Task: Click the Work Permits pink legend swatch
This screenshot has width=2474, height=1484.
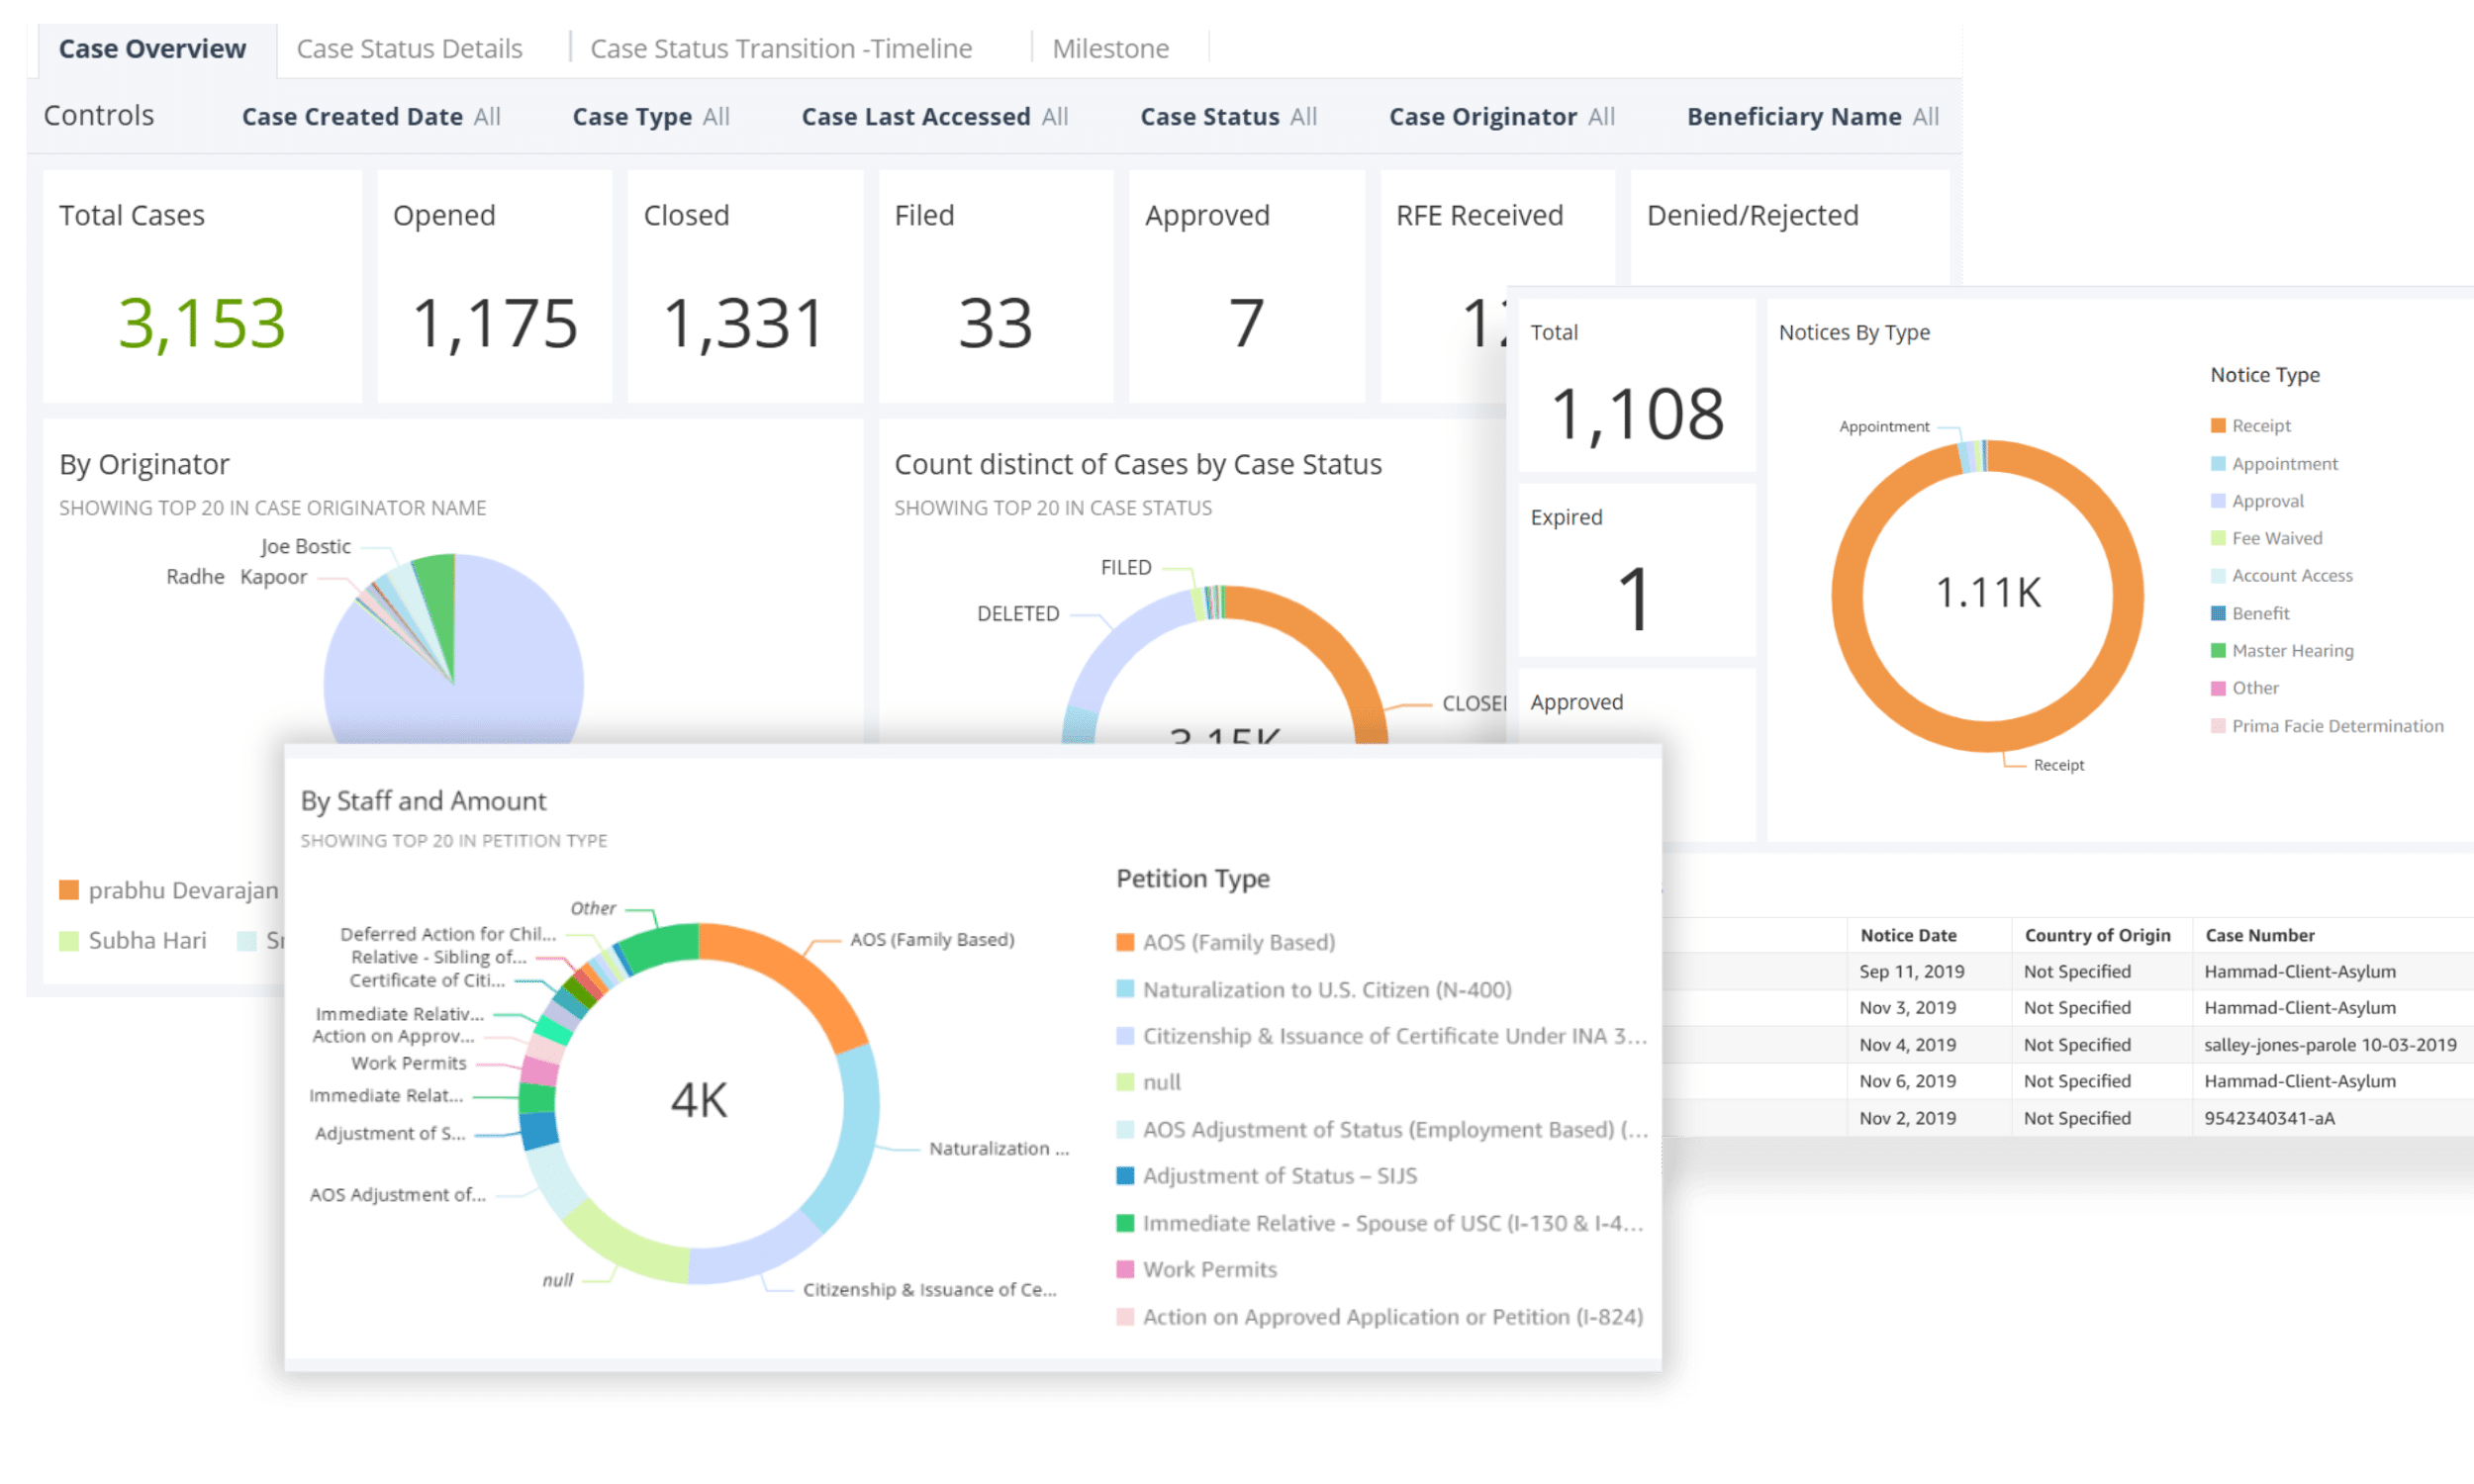Action: click(x=1125, y=1269)
